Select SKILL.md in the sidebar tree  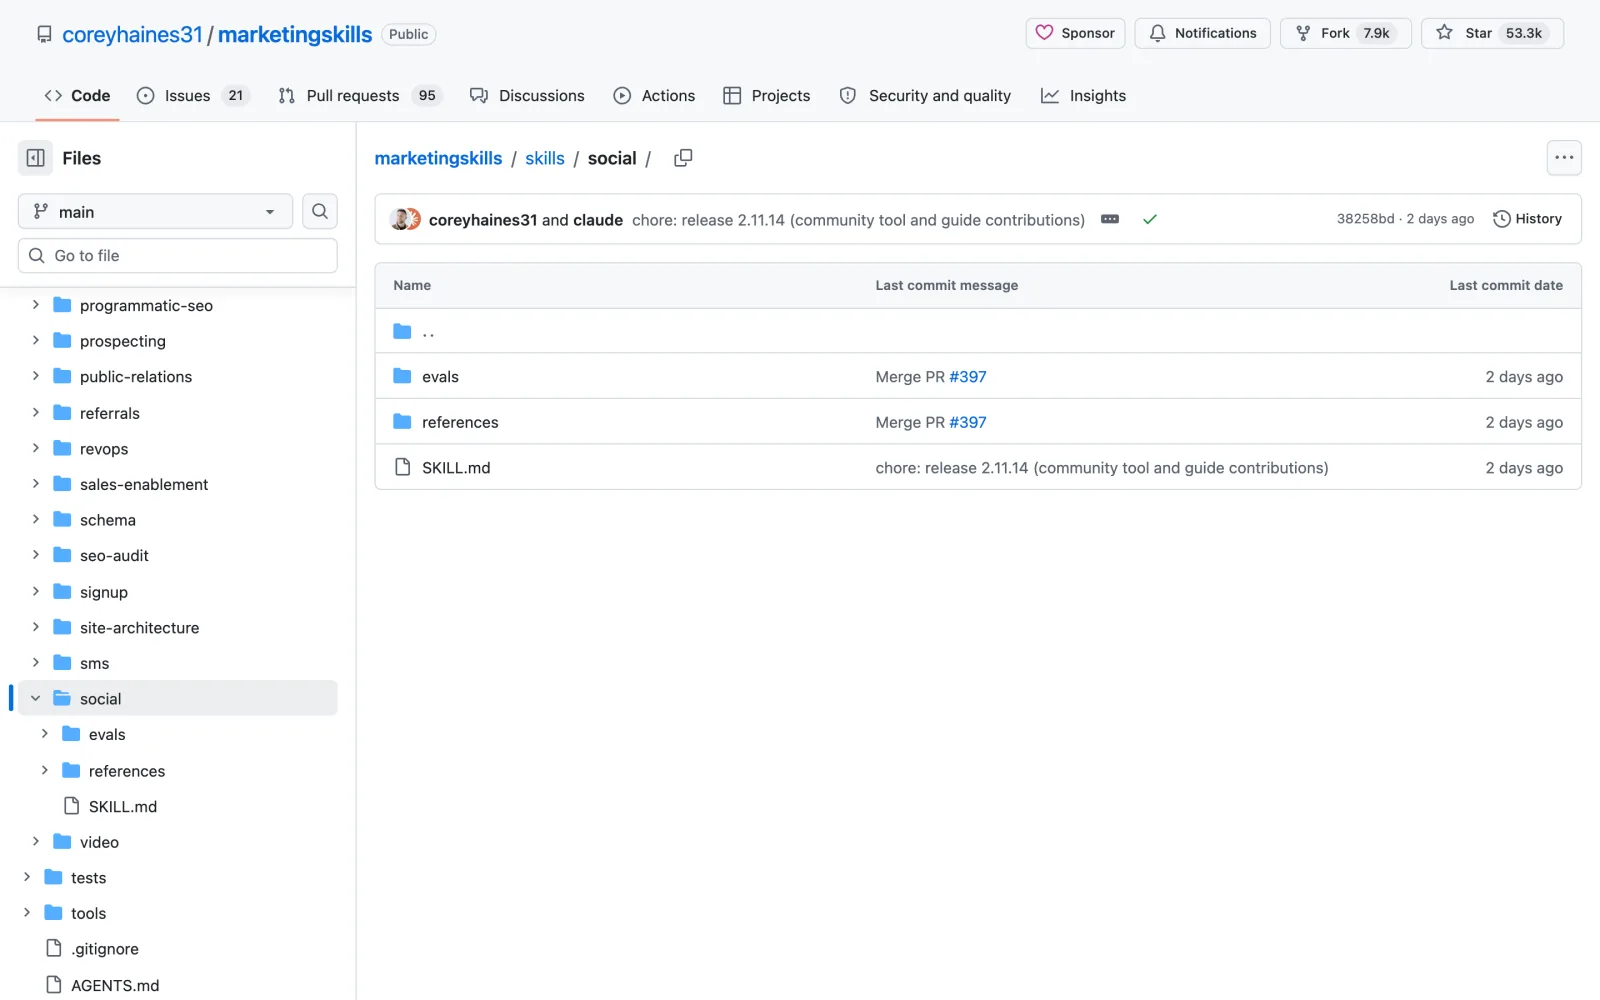123,806
